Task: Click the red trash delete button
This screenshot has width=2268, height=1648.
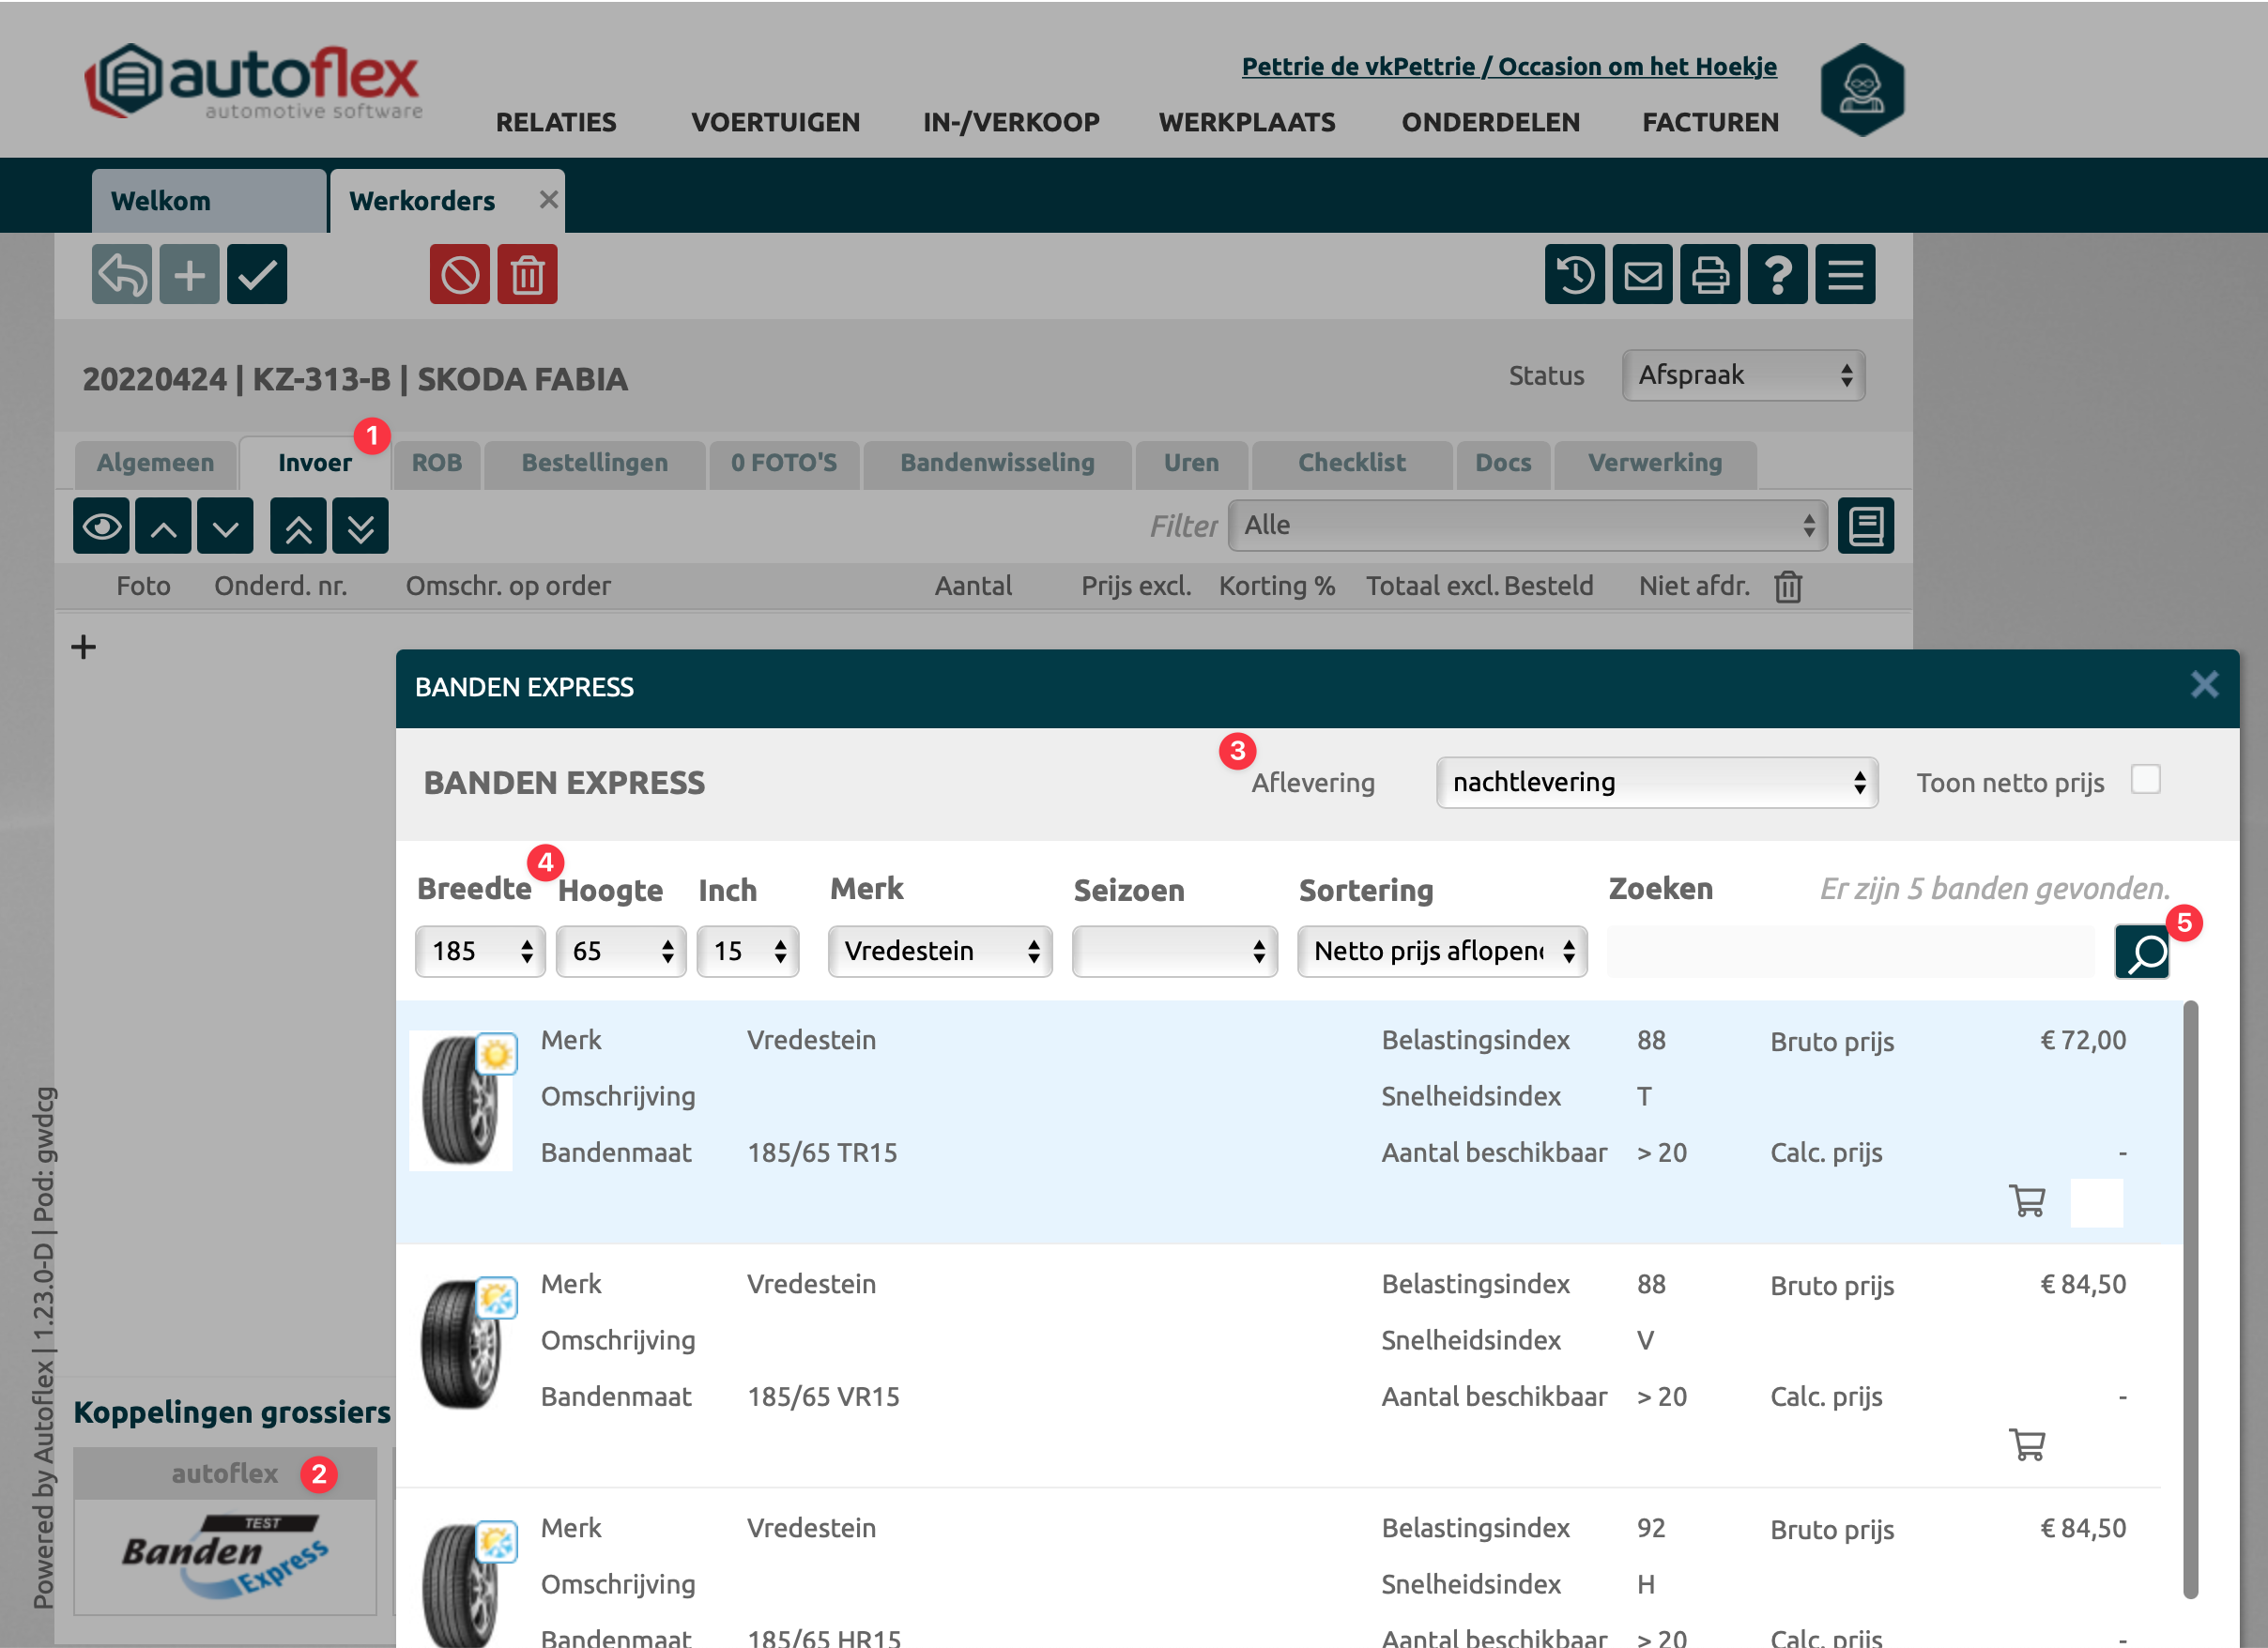Action: [527, 274]
